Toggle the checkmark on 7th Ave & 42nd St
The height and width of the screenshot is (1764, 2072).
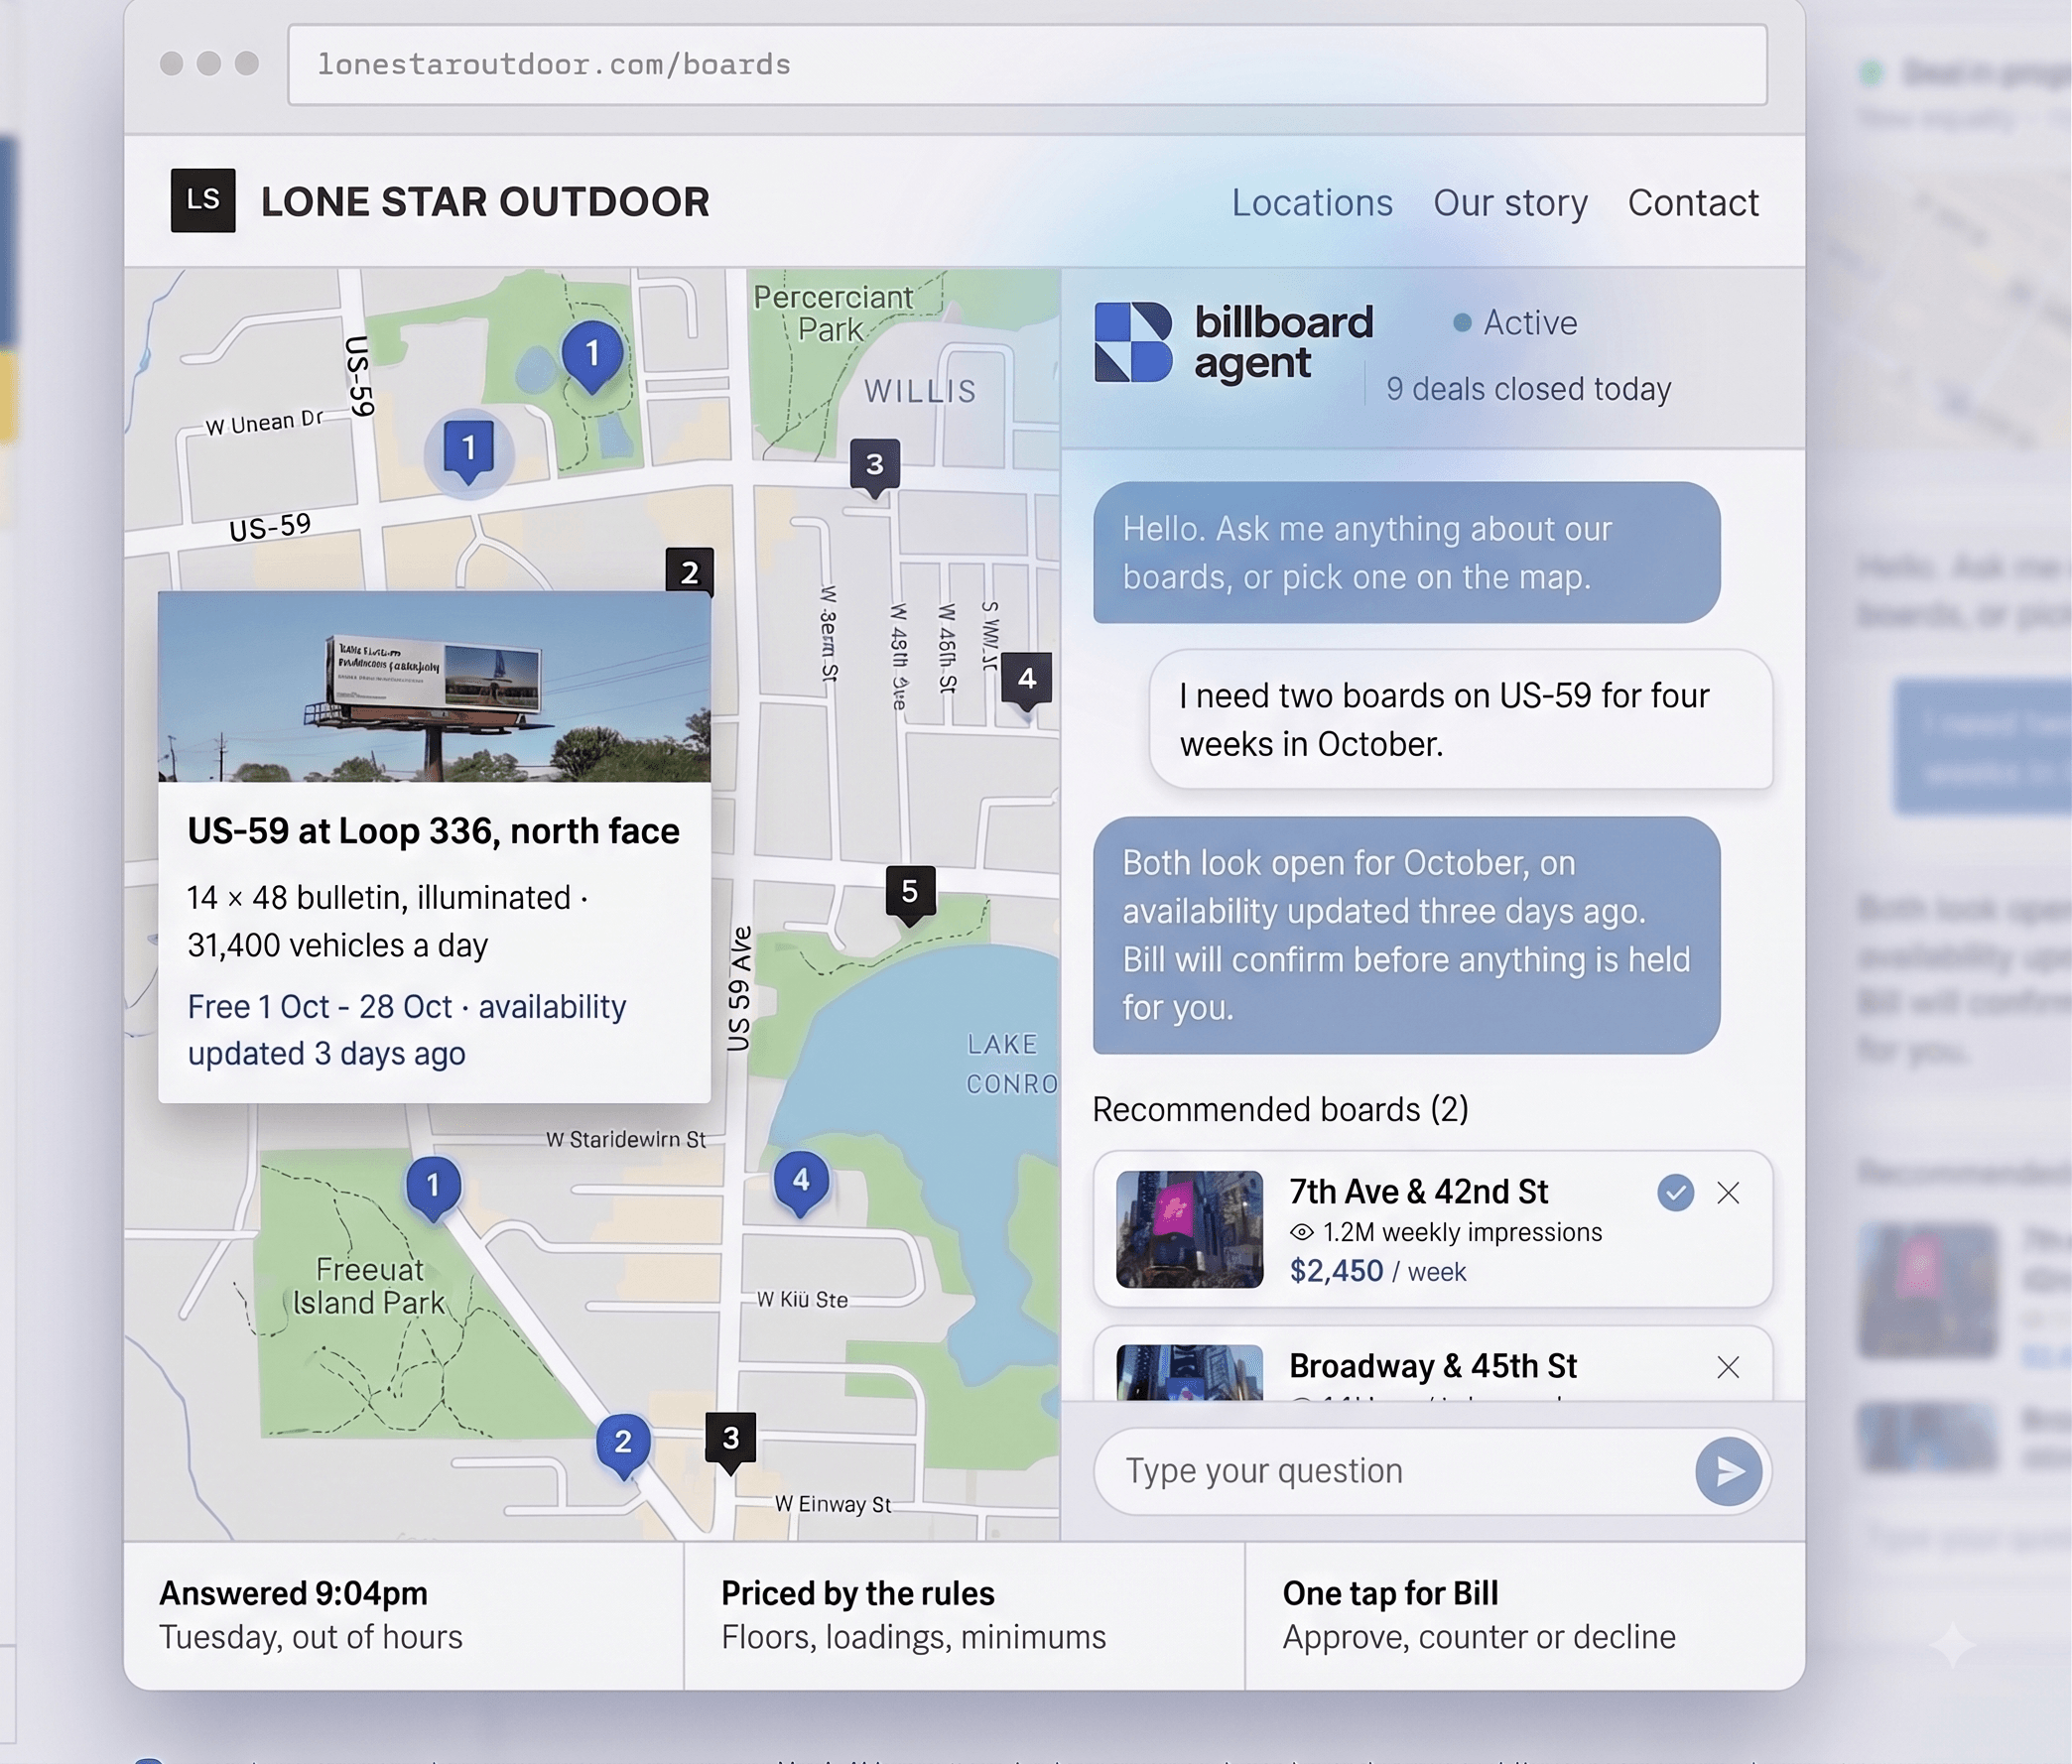1675,1192
